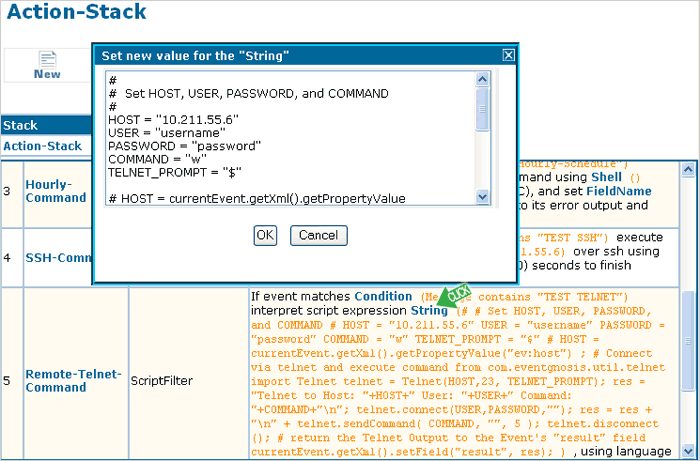Click the page scrollbar up arrow
The image size is (700, 461).
pyautogui.click(x=688, y=169)
